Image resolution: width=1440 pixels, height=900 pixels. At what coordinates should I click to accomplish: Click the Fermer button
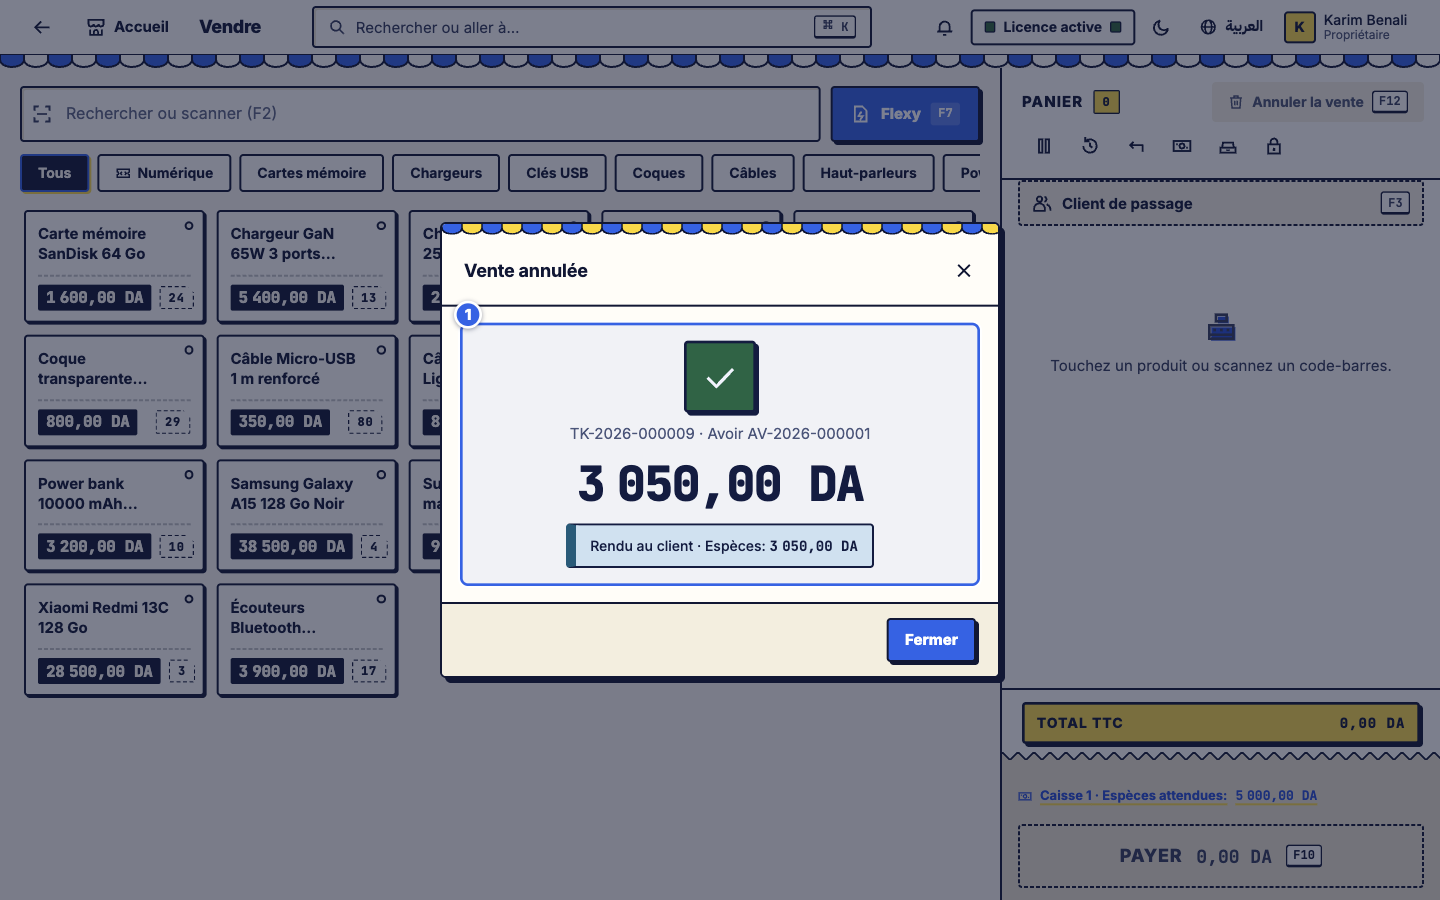point(931,640)
